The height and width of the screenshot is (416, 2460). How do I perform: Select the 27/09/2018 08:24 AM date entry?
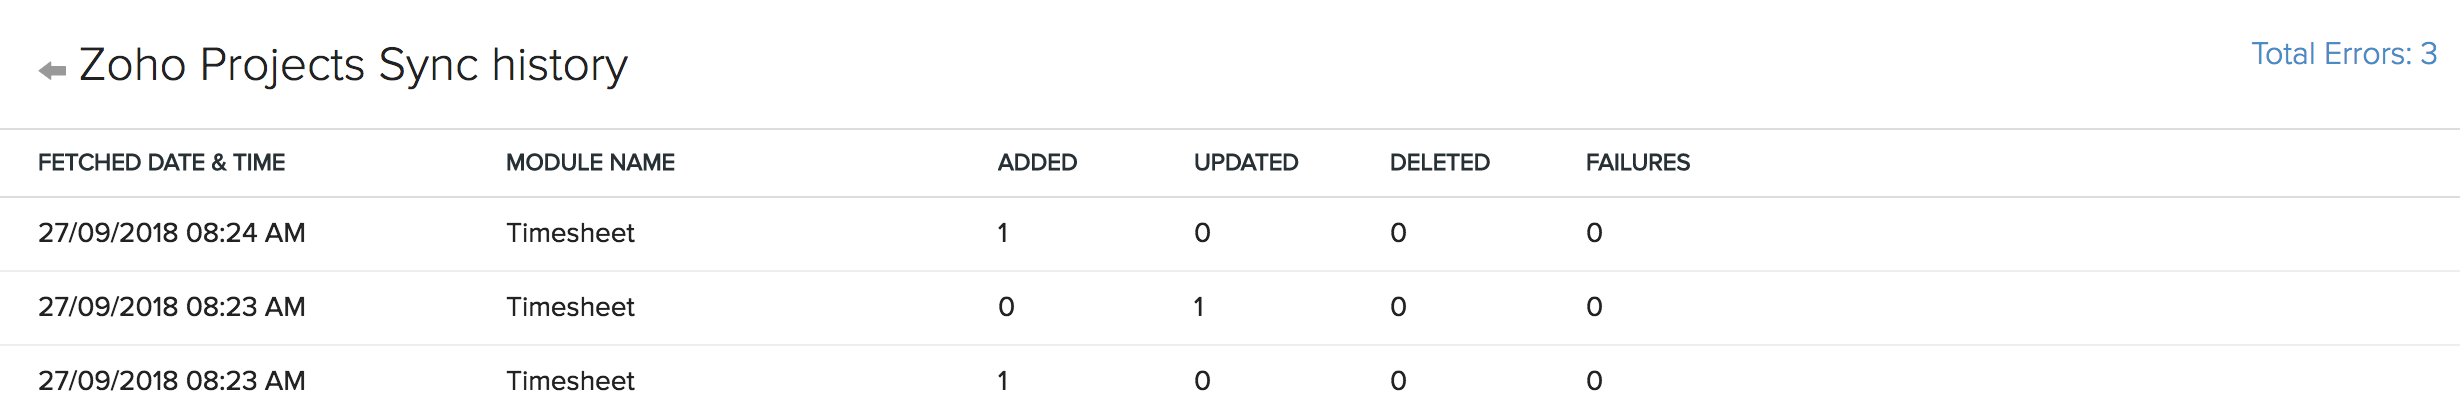tap(171, 233)
